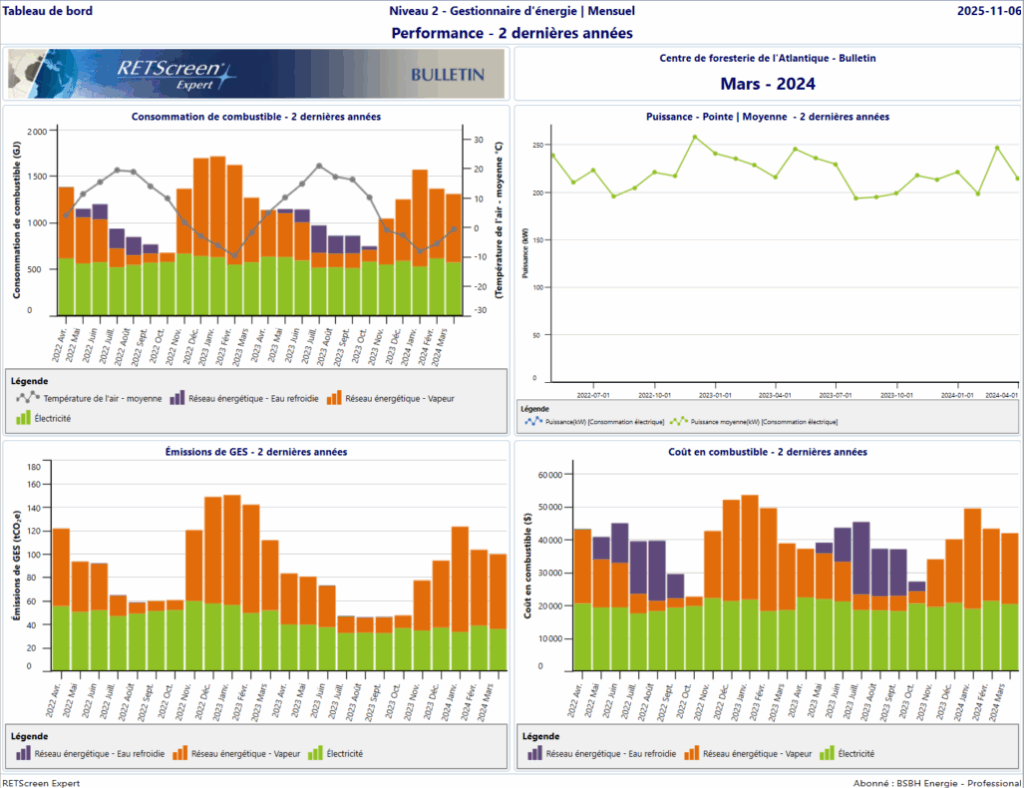Image resolution: width=1024 pixels, height=788 pixels.
Task: Click the 'Mars - 2024' bulletin period title
Action: pyautogui.click(x=767, y=83)
